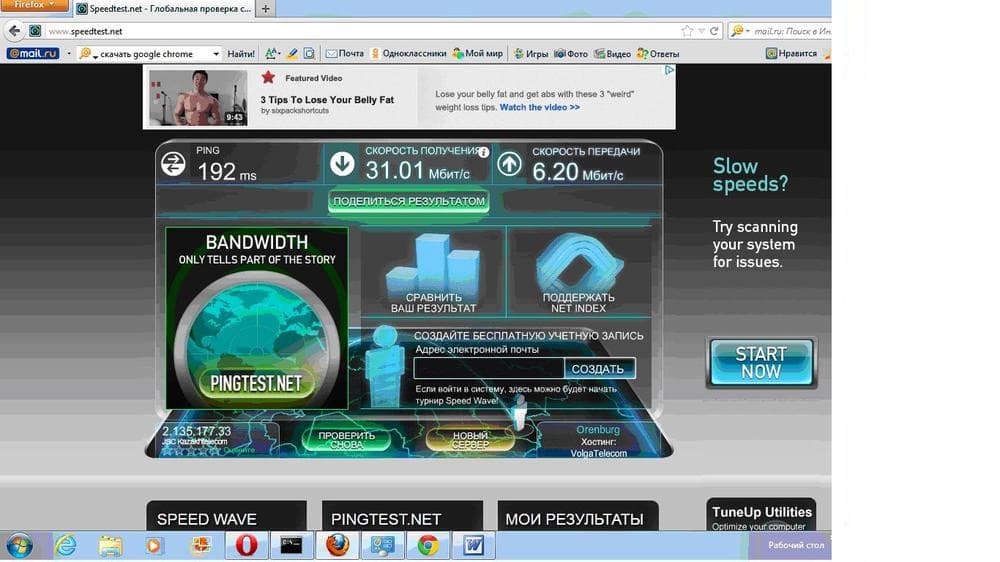Open Windows Explorer folder taskbar icon
The height and width of the screenshot is (562, 1000).
click(110, 545)
